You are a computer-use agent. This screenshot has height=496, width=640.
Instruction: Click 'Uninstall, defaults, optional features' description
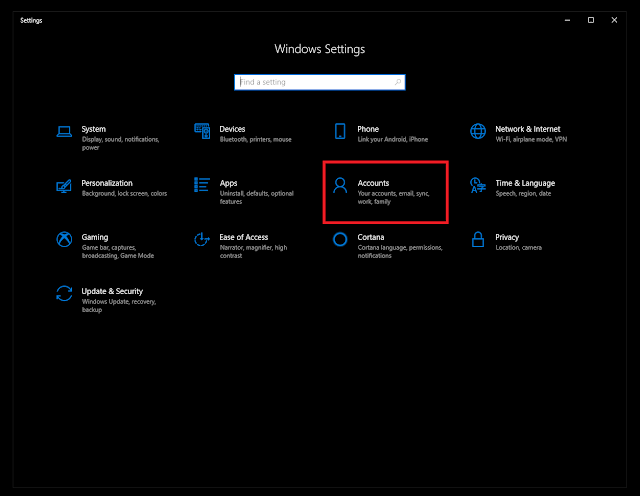click(256, 197)
